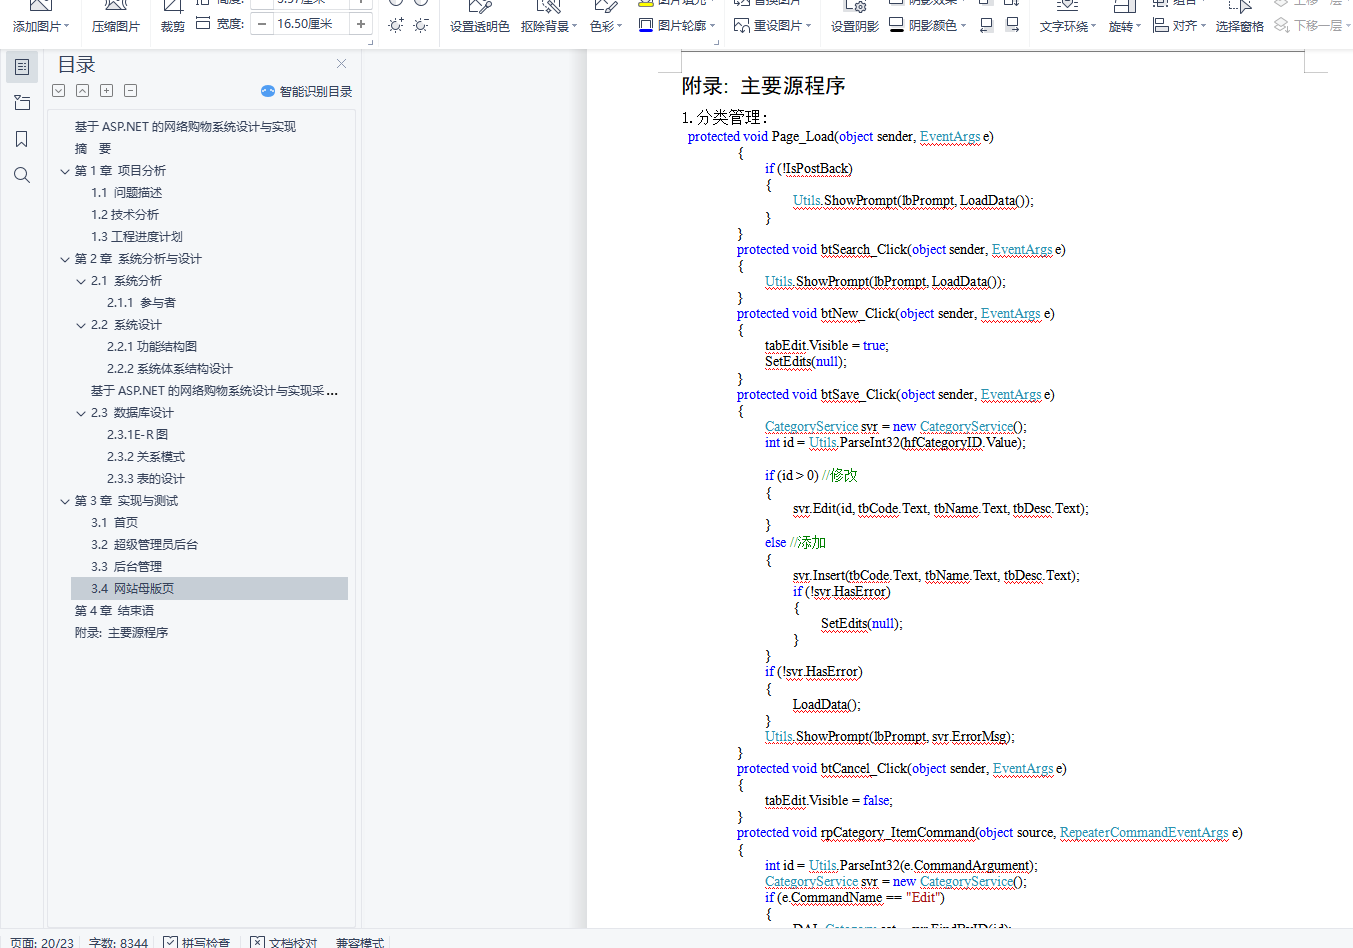Viewport: 1353px width, 948px height.
Task: Select 2.3.2 关系模式 outline entry
Action: [x=146, y=457]
